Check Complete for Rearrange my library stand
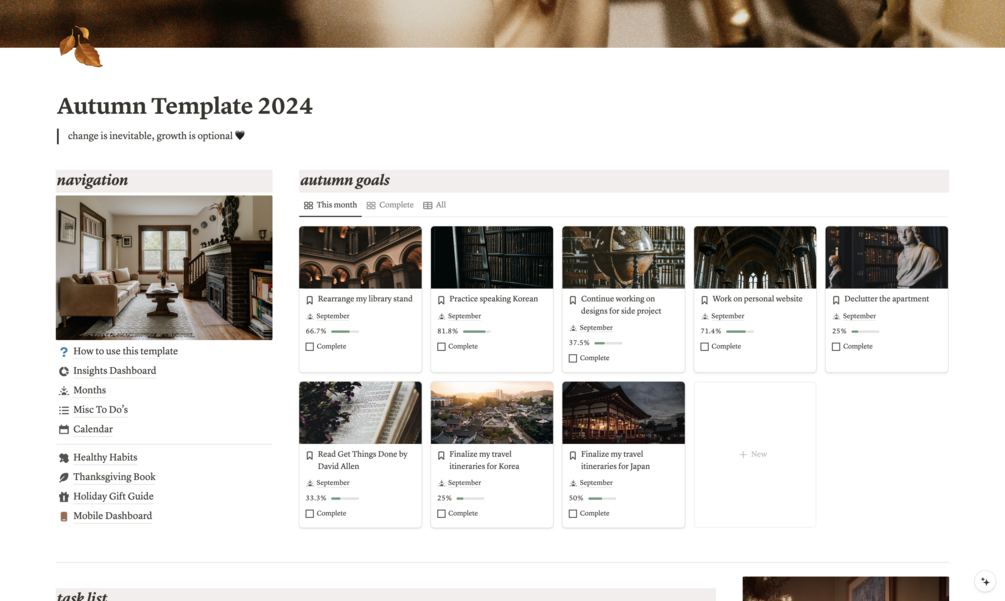 coord(310,347)
